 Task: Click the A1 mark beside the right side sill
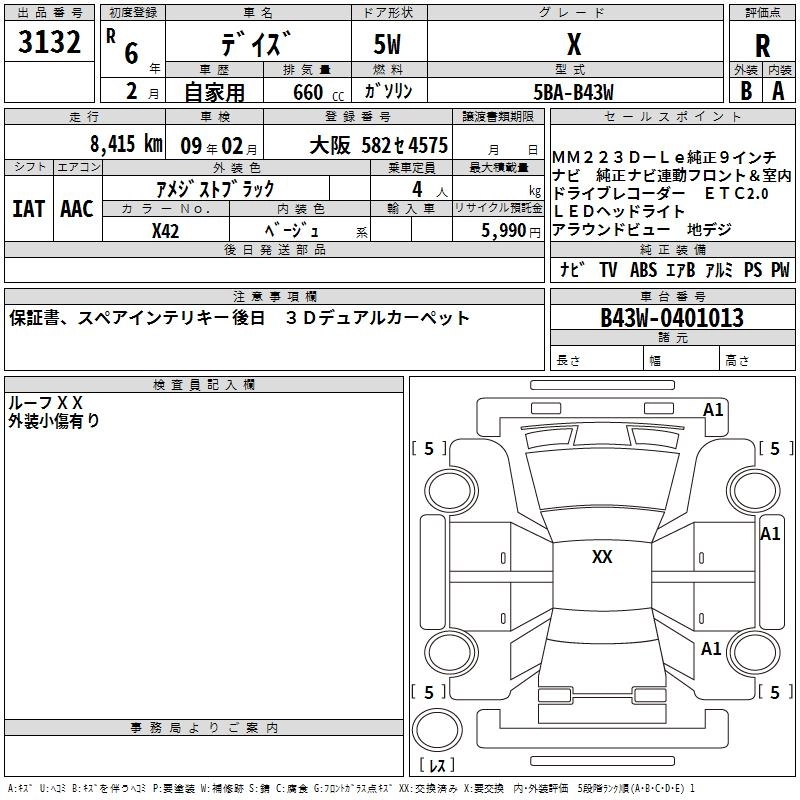click(x=770, y=534)
